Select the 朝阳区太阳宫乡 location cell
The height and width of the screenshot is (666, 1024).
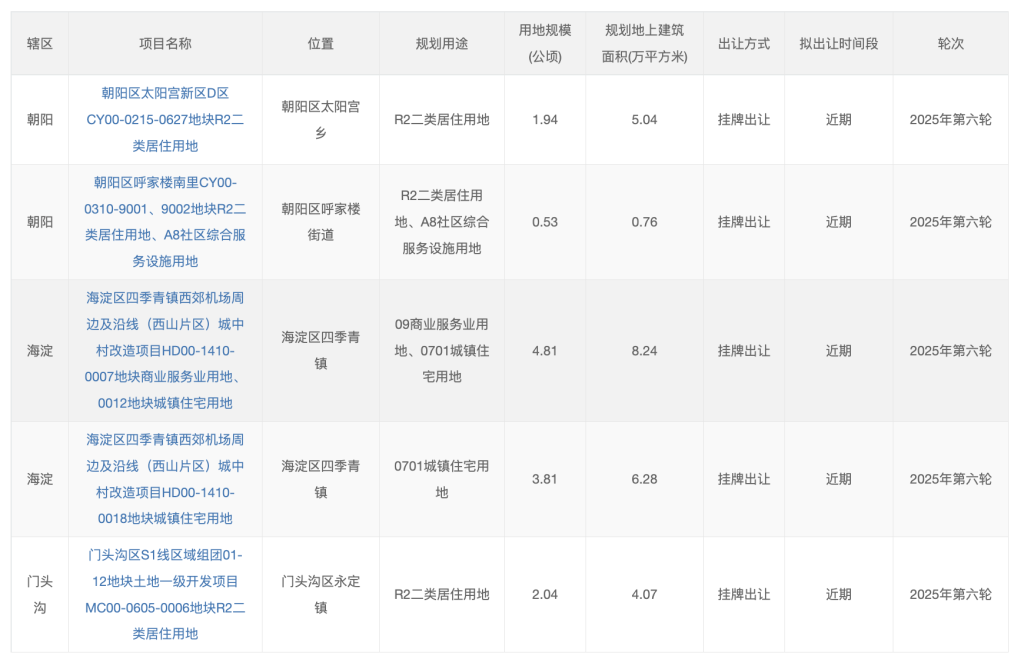pos(321,119)
